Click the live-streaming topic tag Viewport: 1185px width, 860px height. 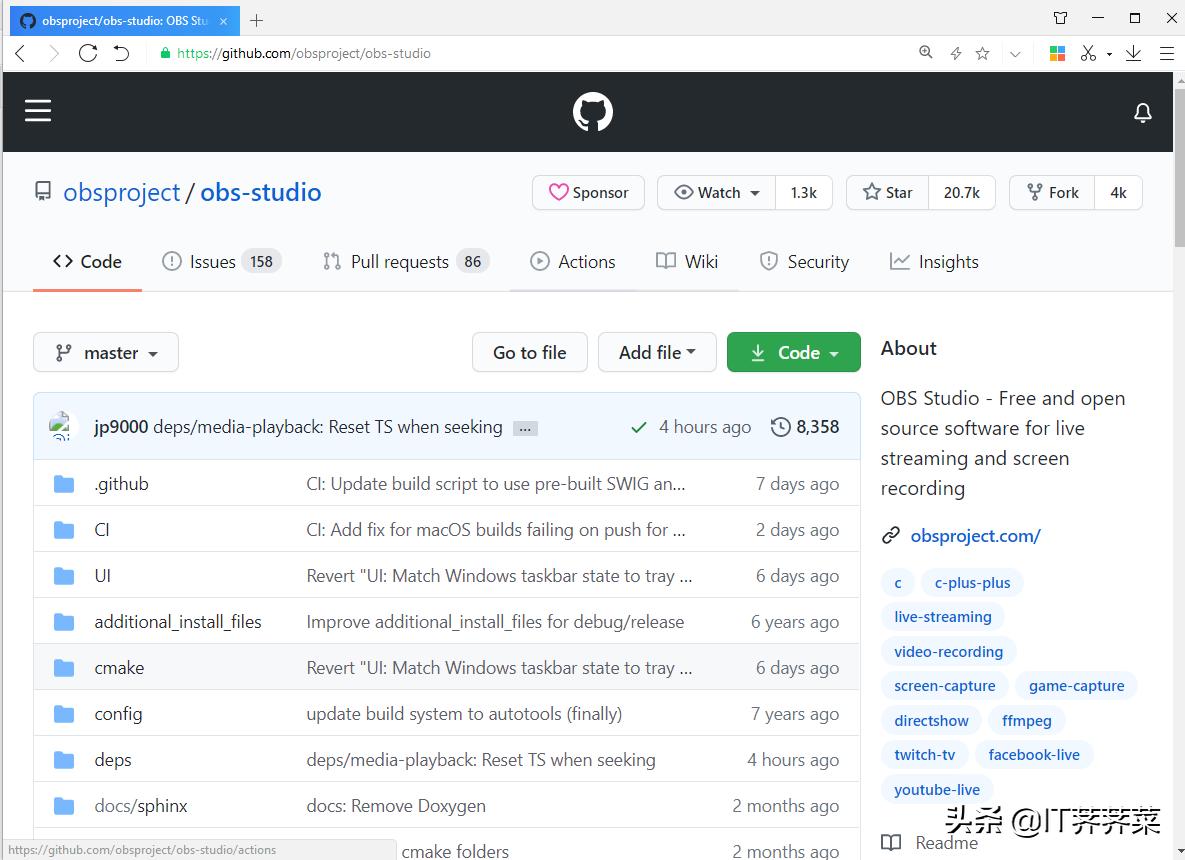point(942,616)
